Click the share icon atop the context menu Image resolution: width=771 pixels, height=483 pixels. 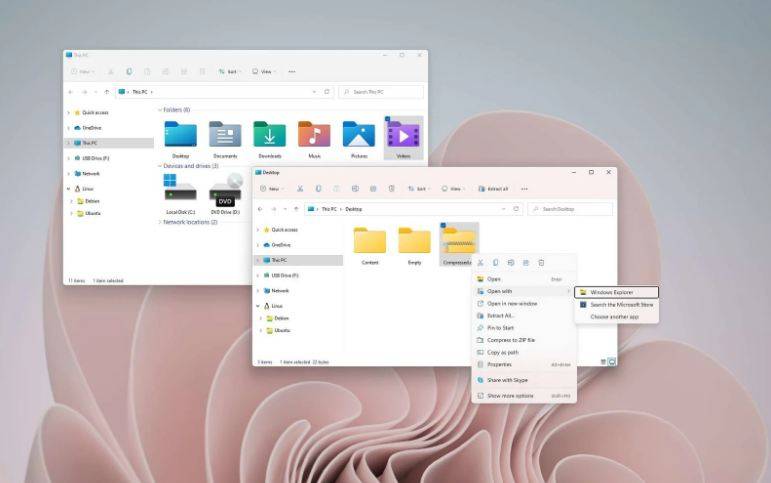click(x=526, y=263)
